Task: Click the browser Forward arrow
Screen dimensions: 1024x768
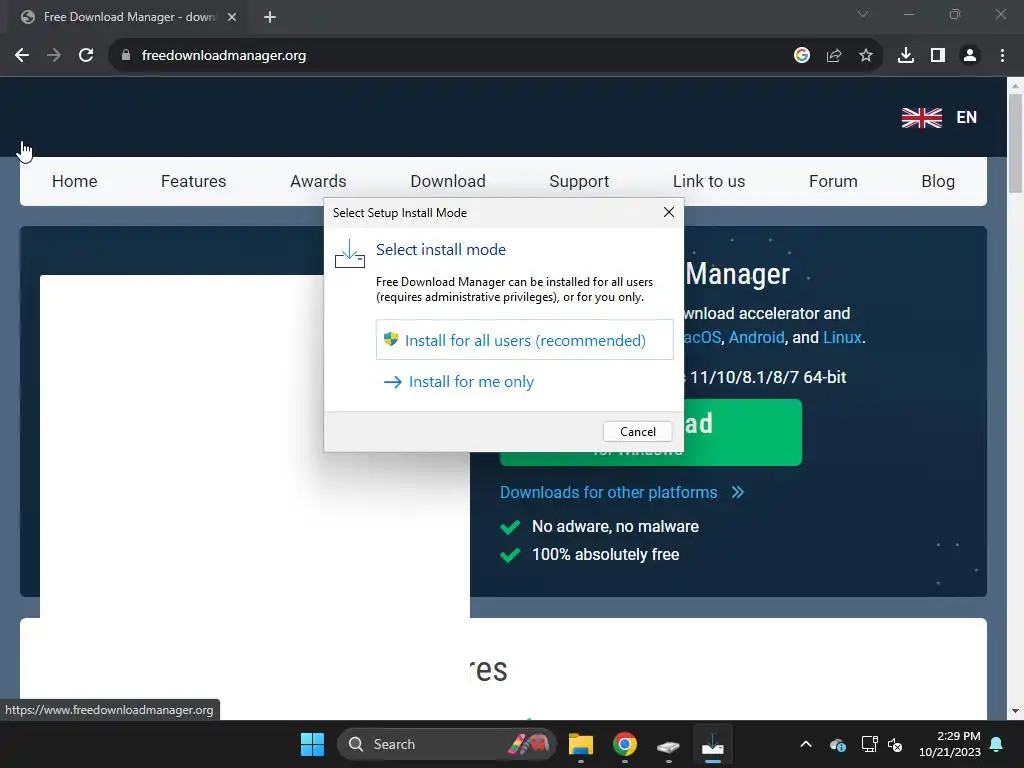Action: click(x=54, y=56)
